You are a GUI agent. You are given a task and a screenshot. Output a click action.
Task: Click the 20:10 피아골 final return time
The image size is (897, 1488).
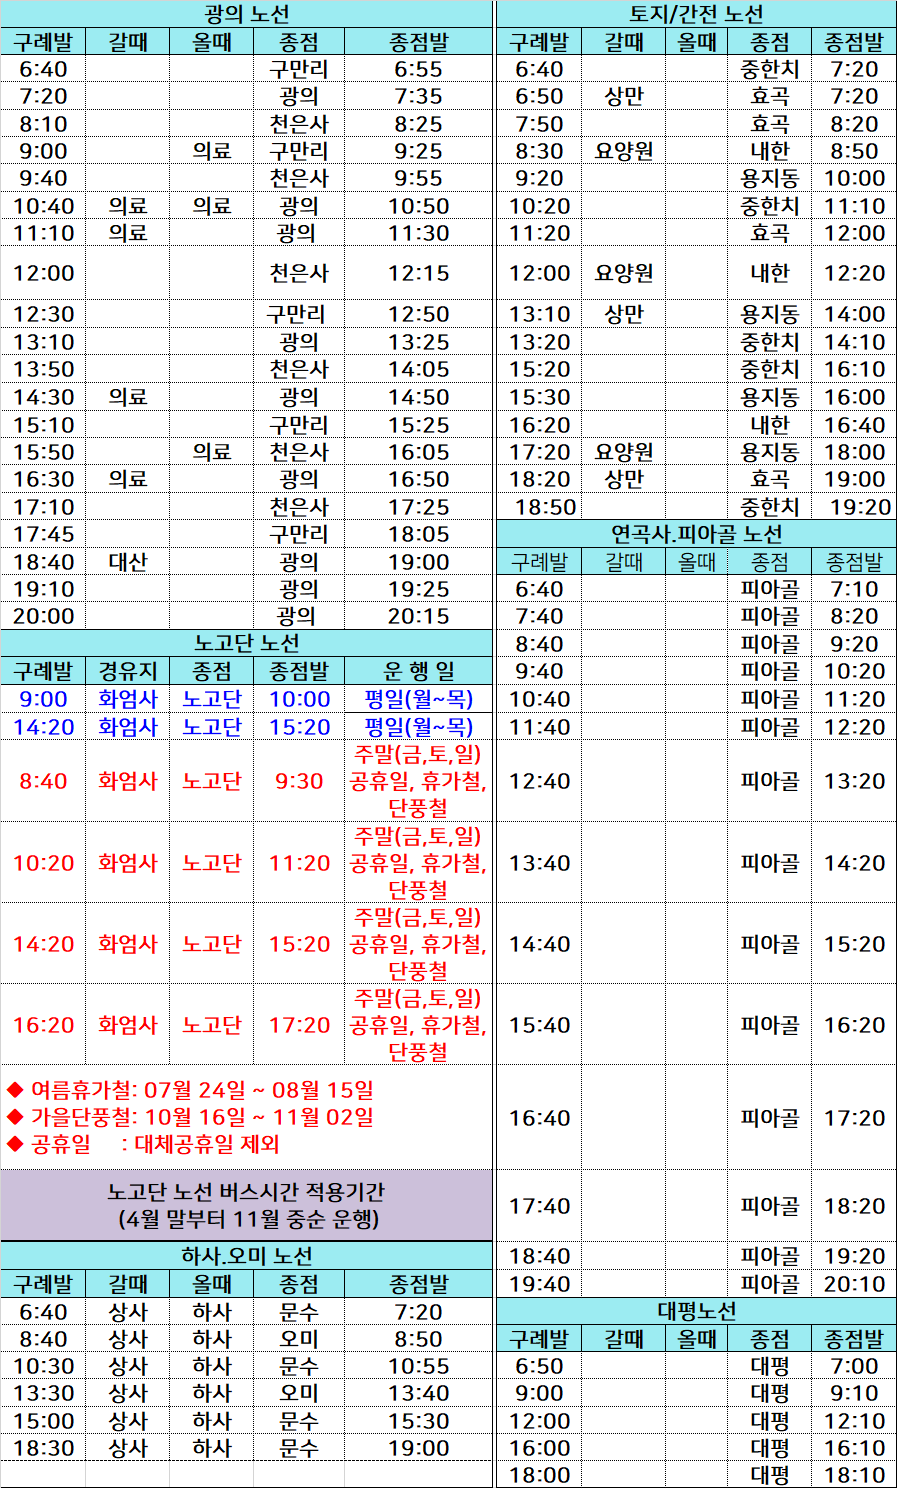click(854, 1284)
